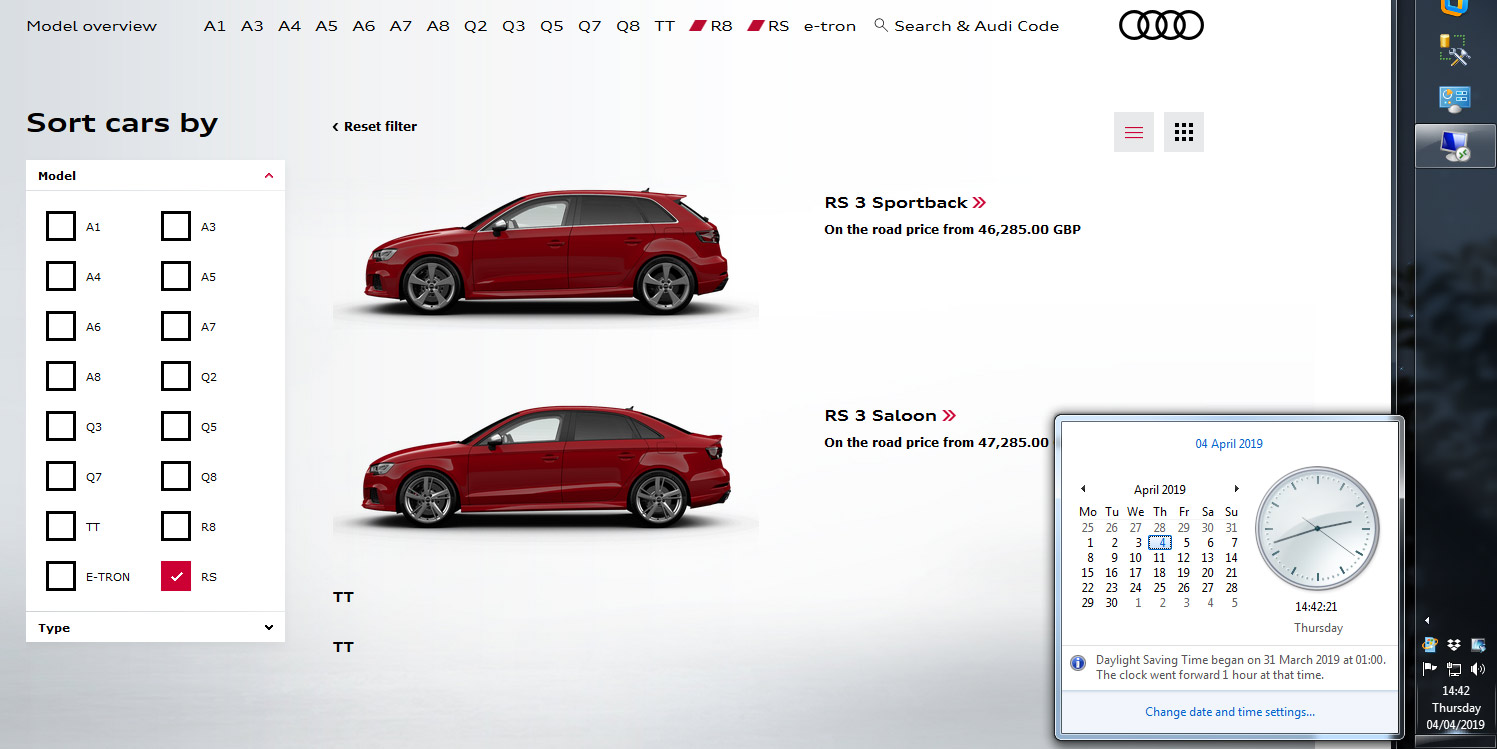Open the e-tron navigation item
The image size is (1497, 749).
(830, 26)
